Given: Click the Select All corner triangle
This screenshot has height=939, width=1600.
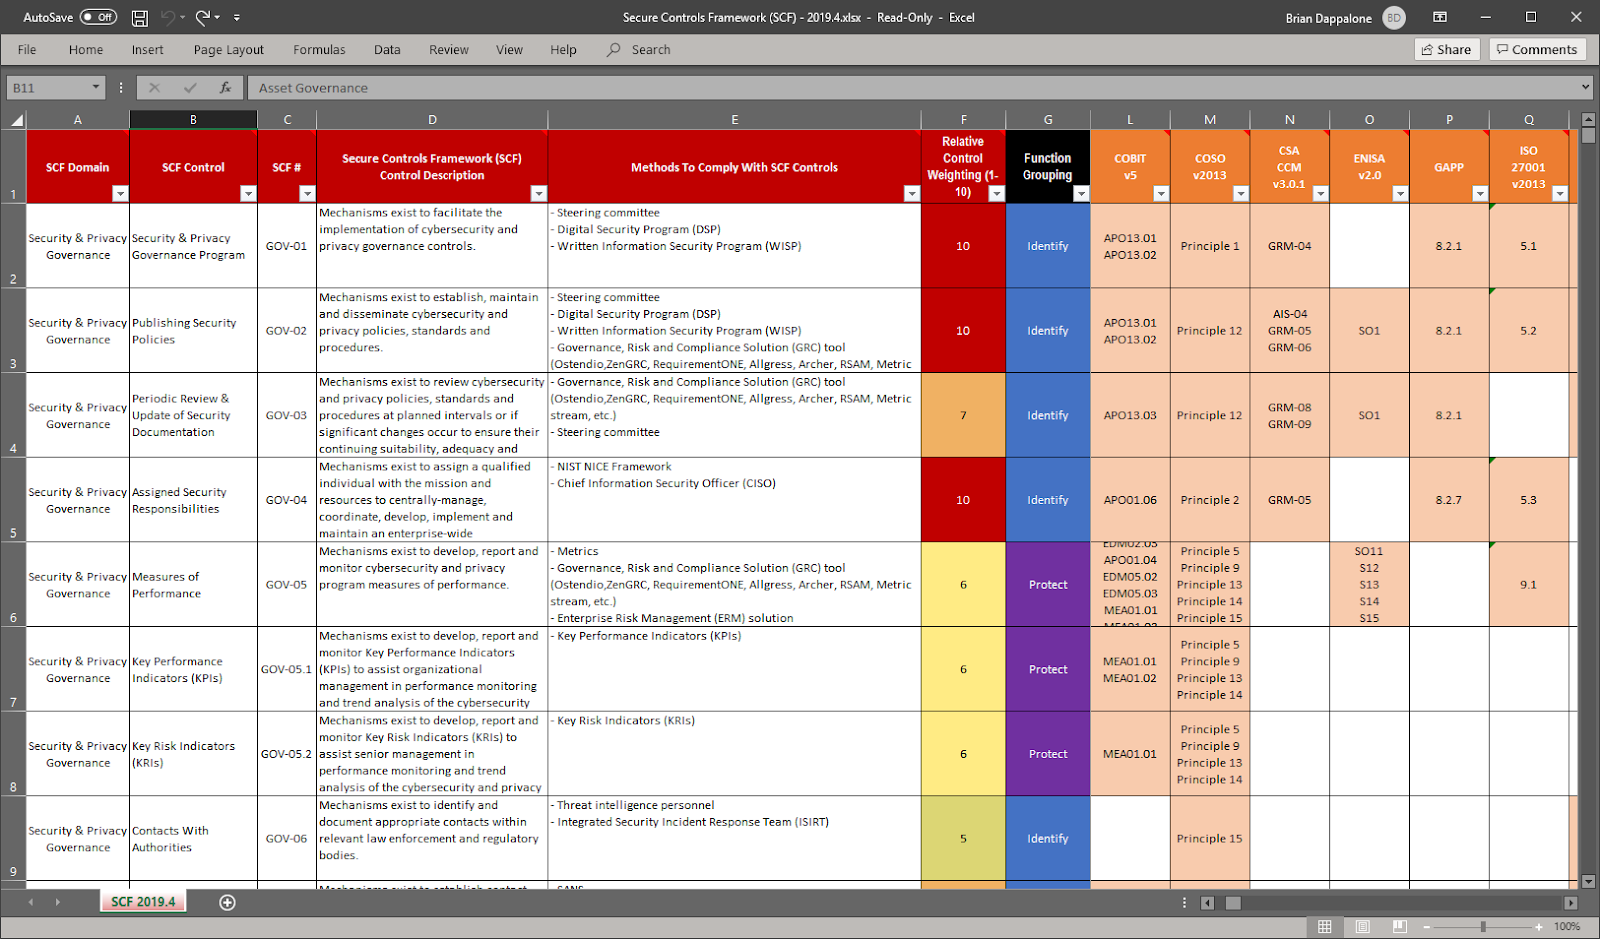Looking at the screenshot, I should tap(14, 120).
